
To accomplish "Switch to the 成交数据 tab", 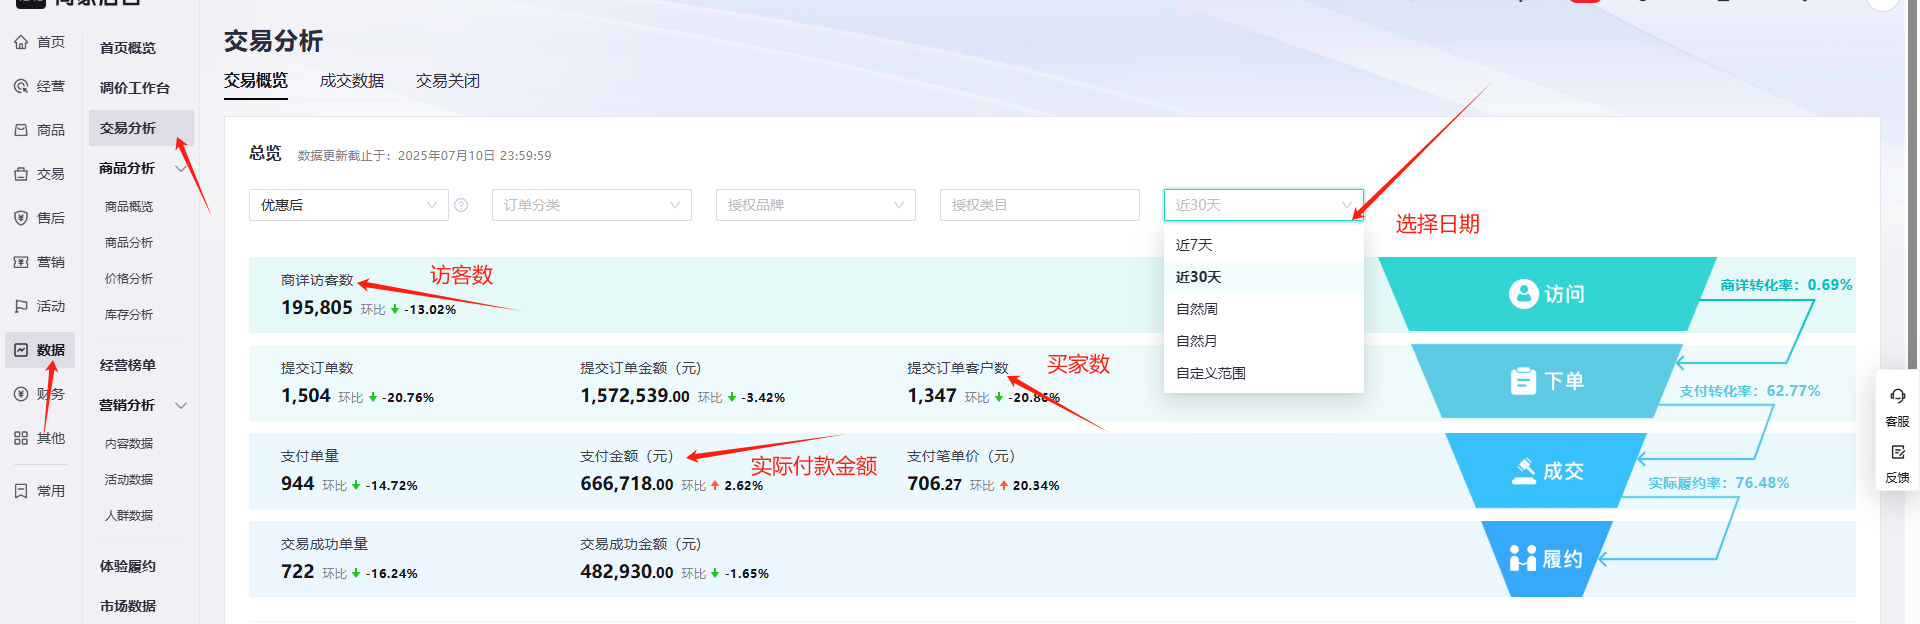I will coord(351,81).
